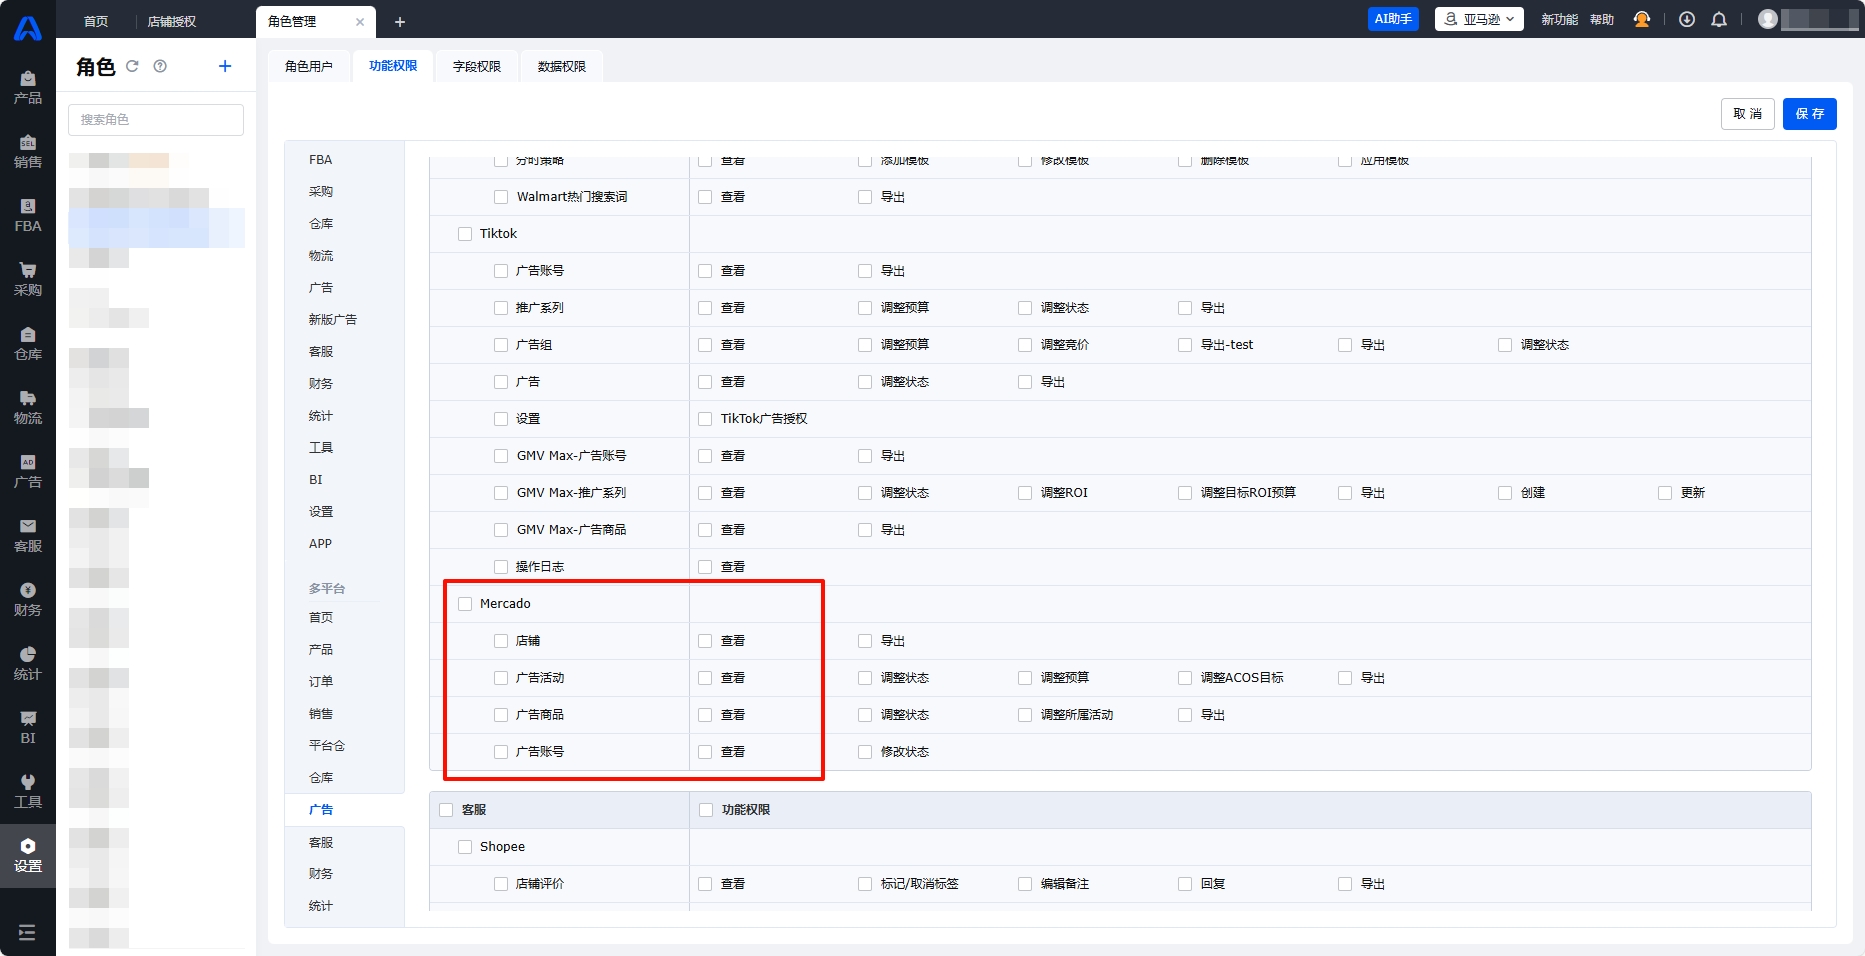
Task: Click the 保存 button
Action: 1809,114
